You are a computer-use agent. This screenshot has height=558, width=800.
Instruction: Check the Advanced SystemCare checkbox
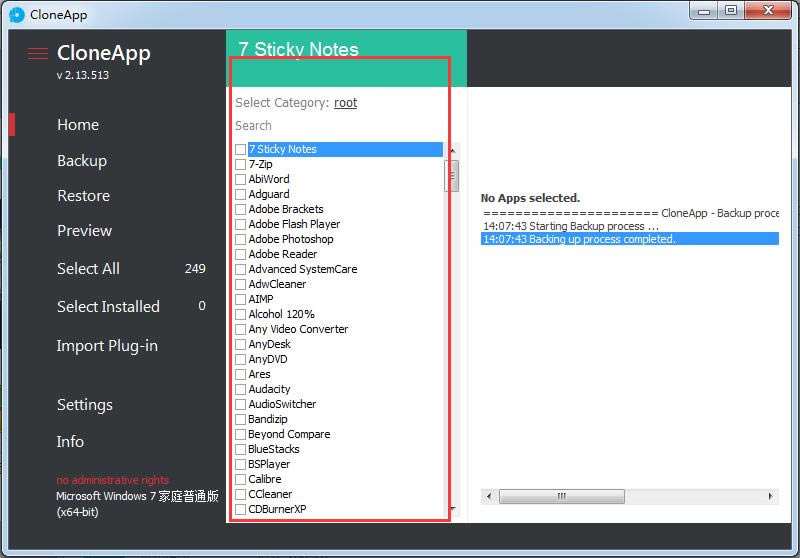click(240, 269)
